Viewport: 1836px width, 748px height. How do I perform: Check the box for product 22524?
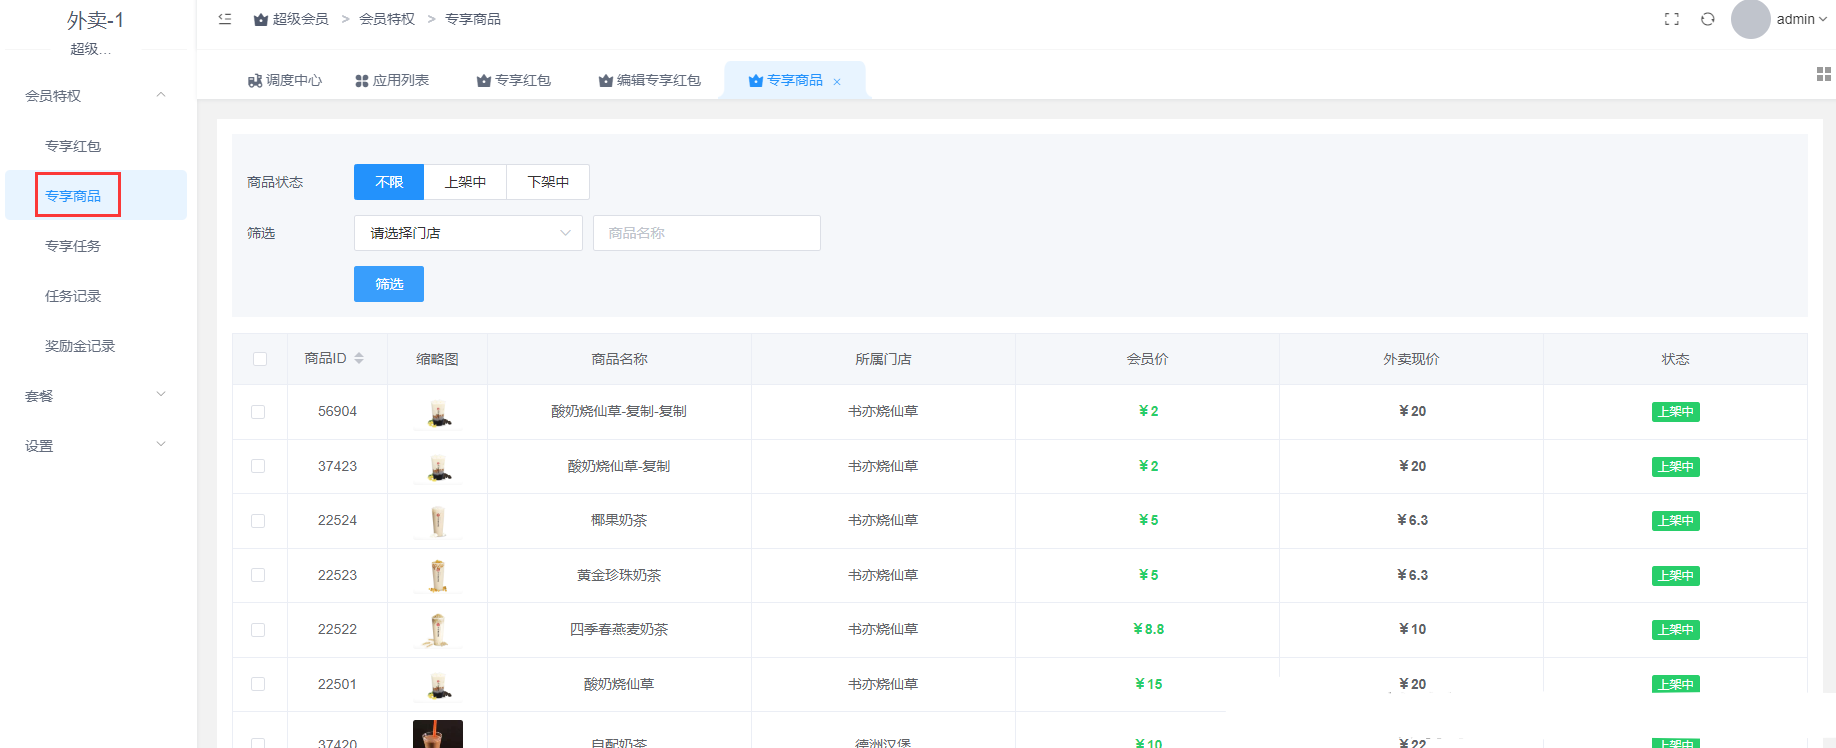click(x=258, y=521)
